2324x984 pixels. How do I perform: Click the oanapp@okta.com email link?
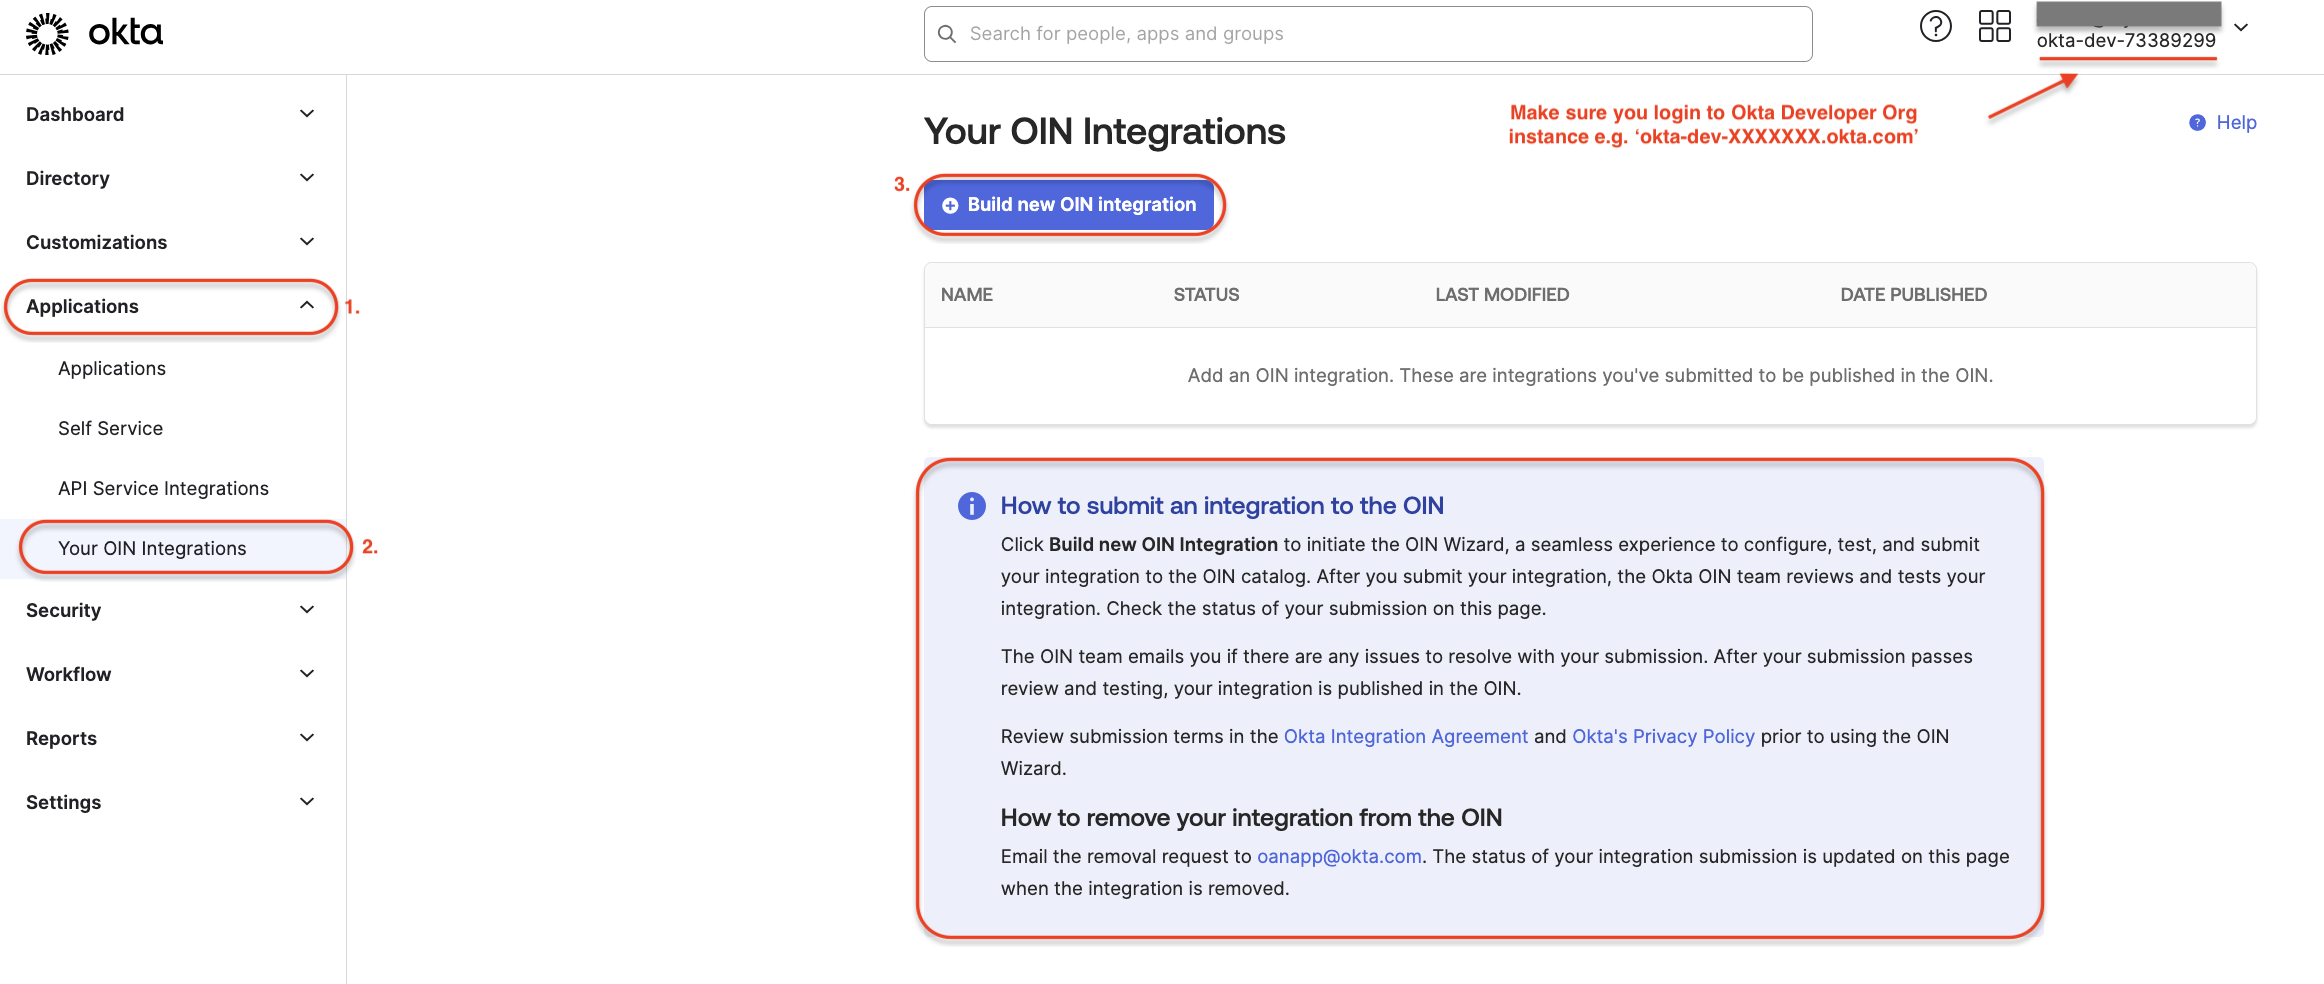tap(1338, 856)
